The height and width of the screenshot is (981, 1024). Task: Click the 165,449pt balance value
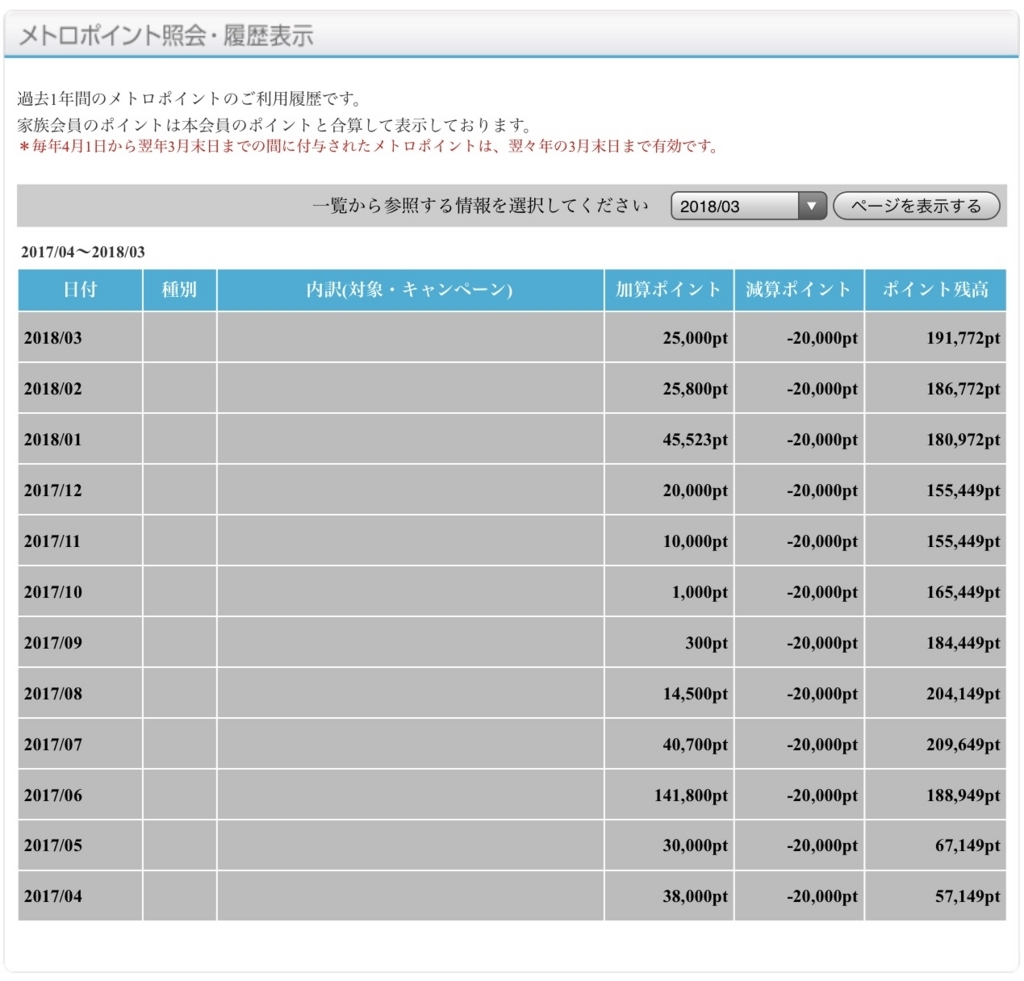963,592
